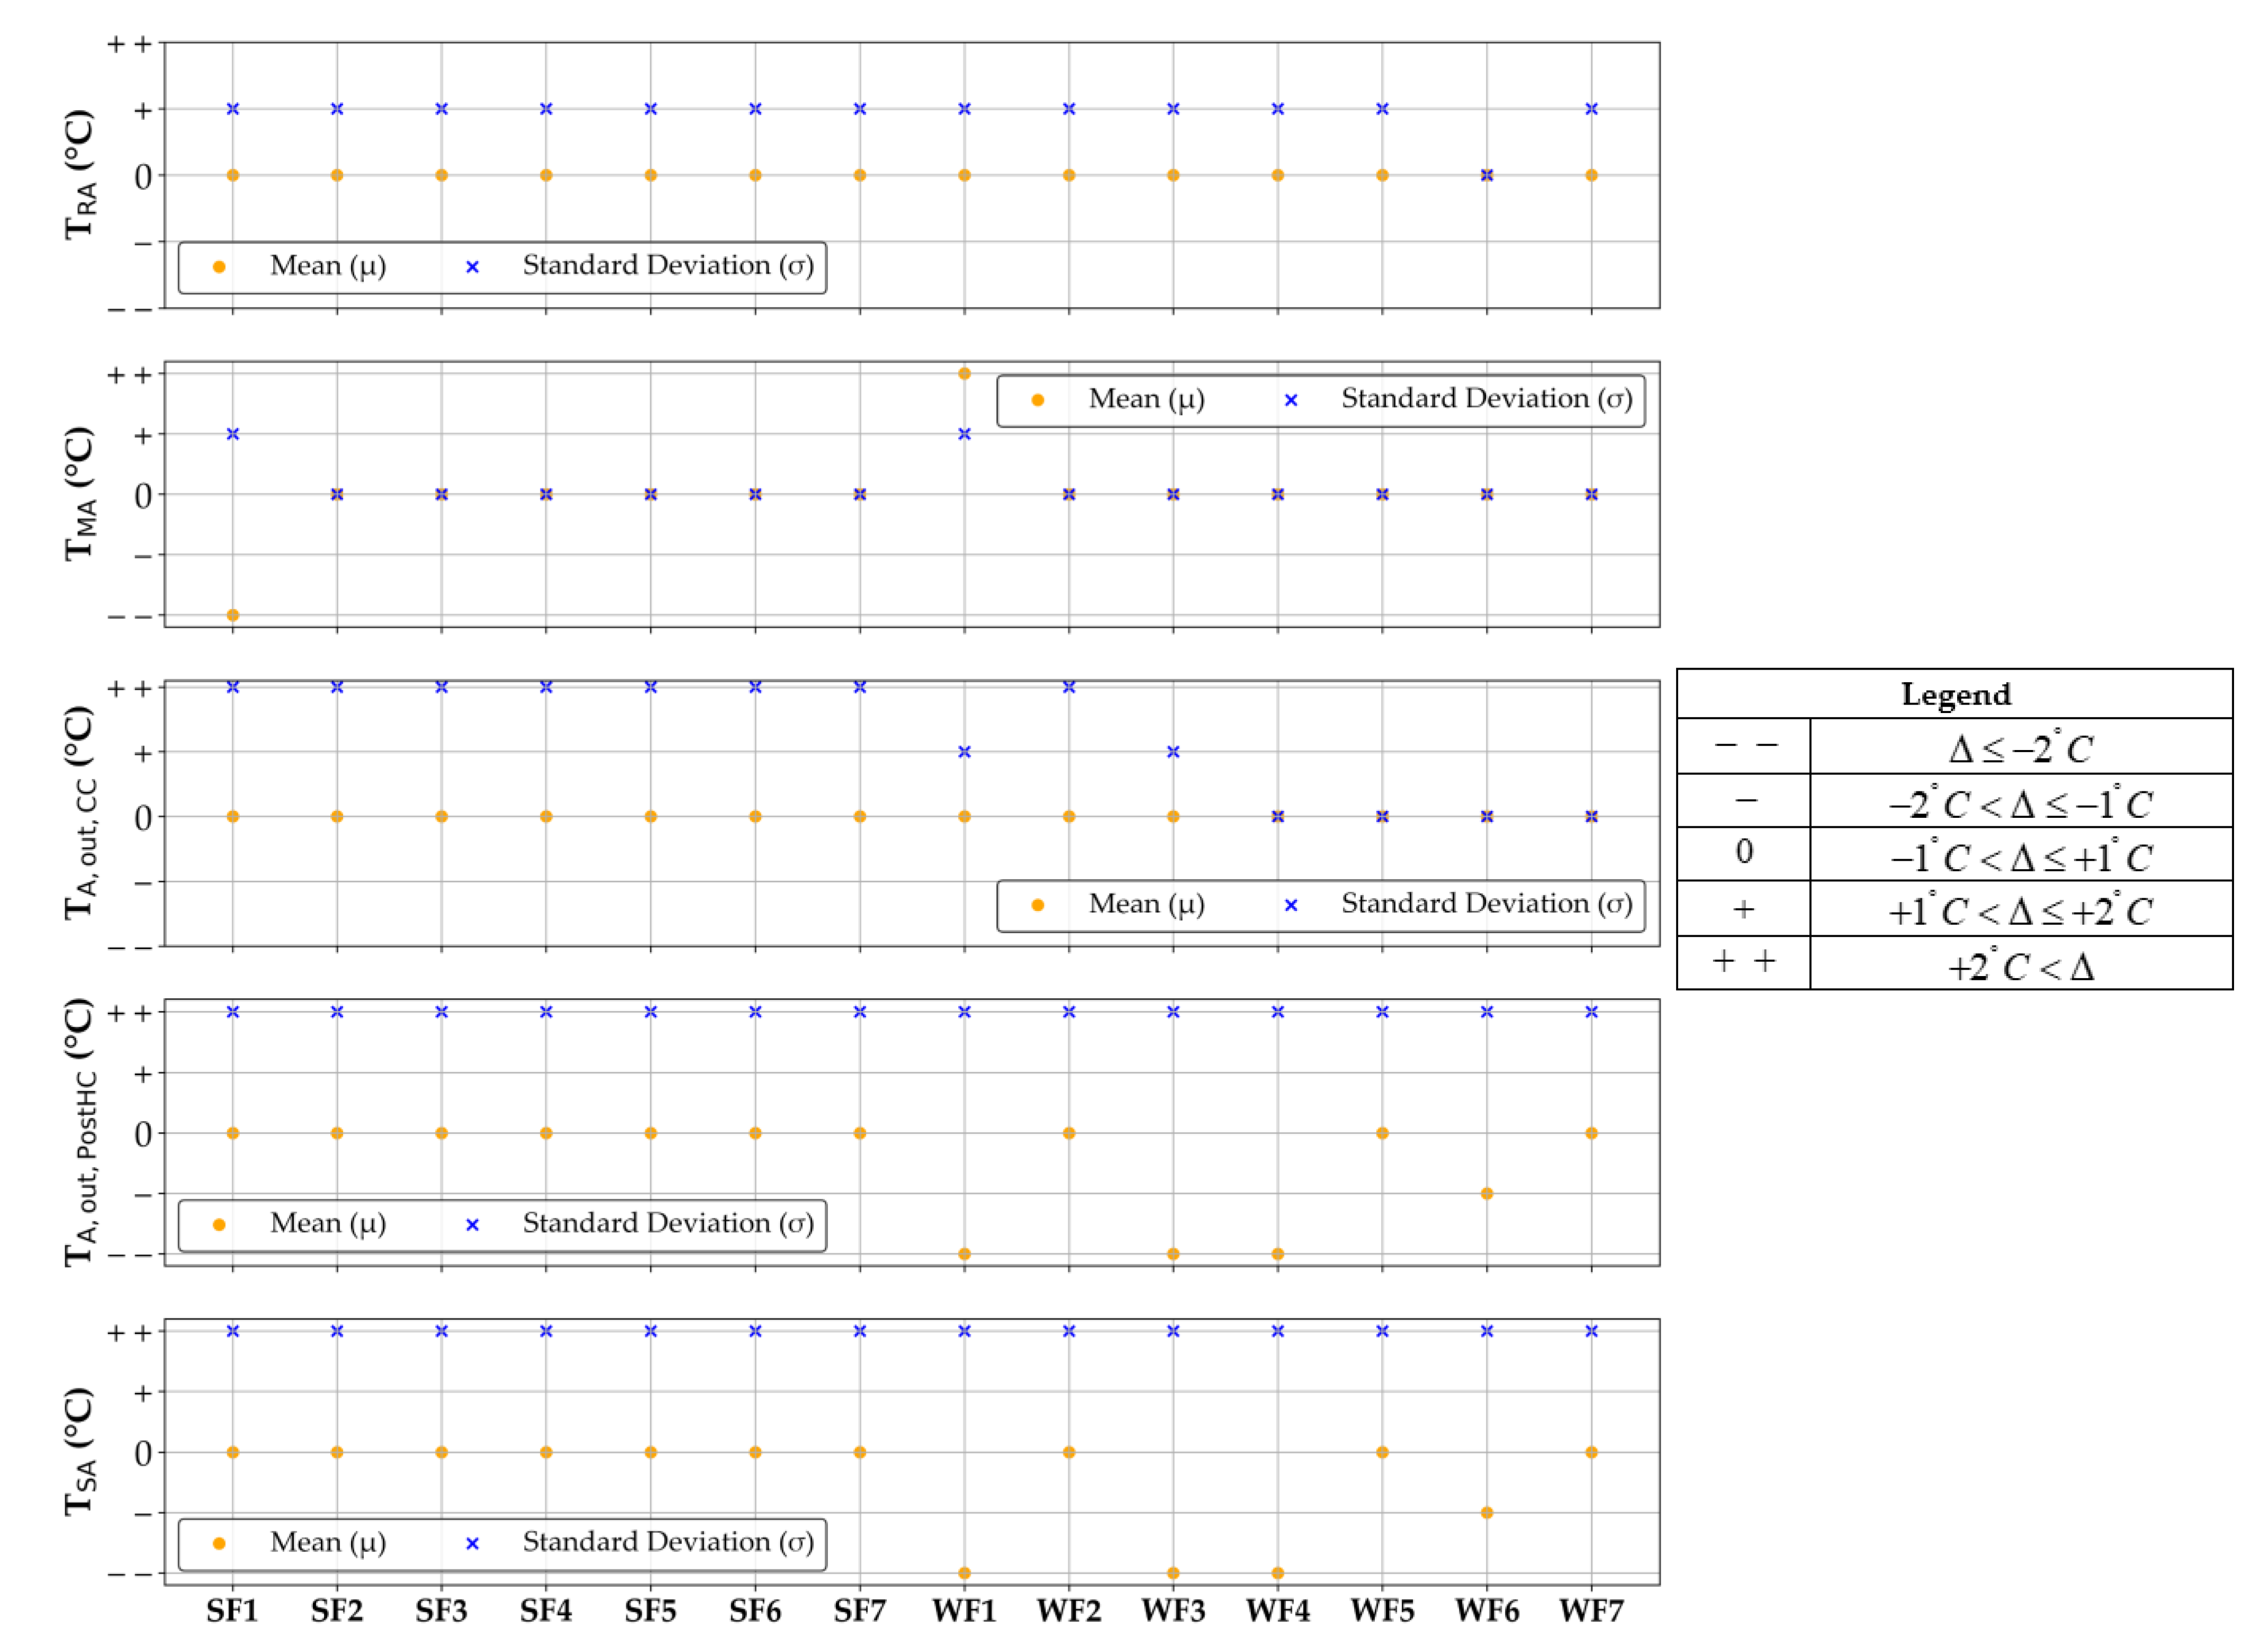Select the SF1 mean dot at bottom of T_MA plot
This screenshot has width=2261, height=1652.
click(x=233, y=615)
